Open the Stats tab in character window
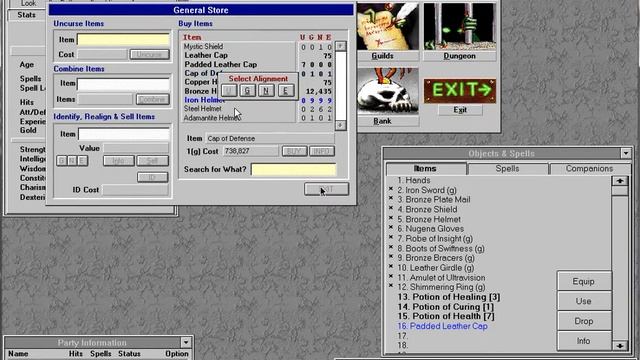Image resolution: width=640 pixels, height=360 pixels. click(x=26, y=15)
